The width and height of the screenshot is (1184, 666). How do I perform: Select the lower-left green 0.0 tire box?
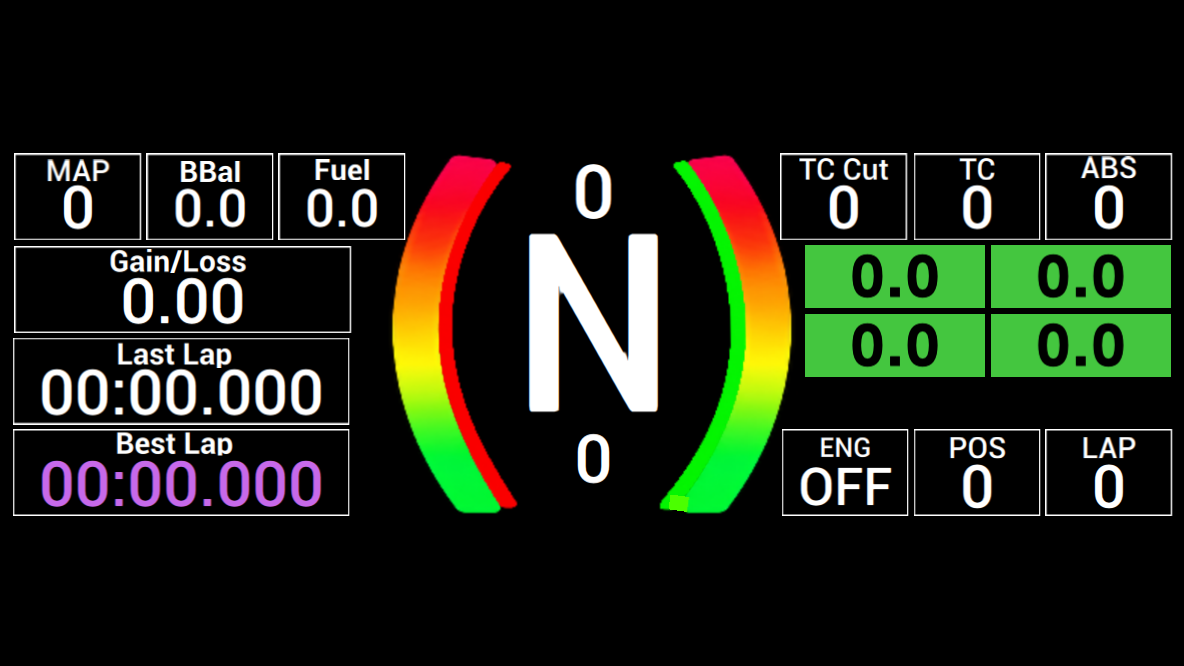click(x=895, y=345)
